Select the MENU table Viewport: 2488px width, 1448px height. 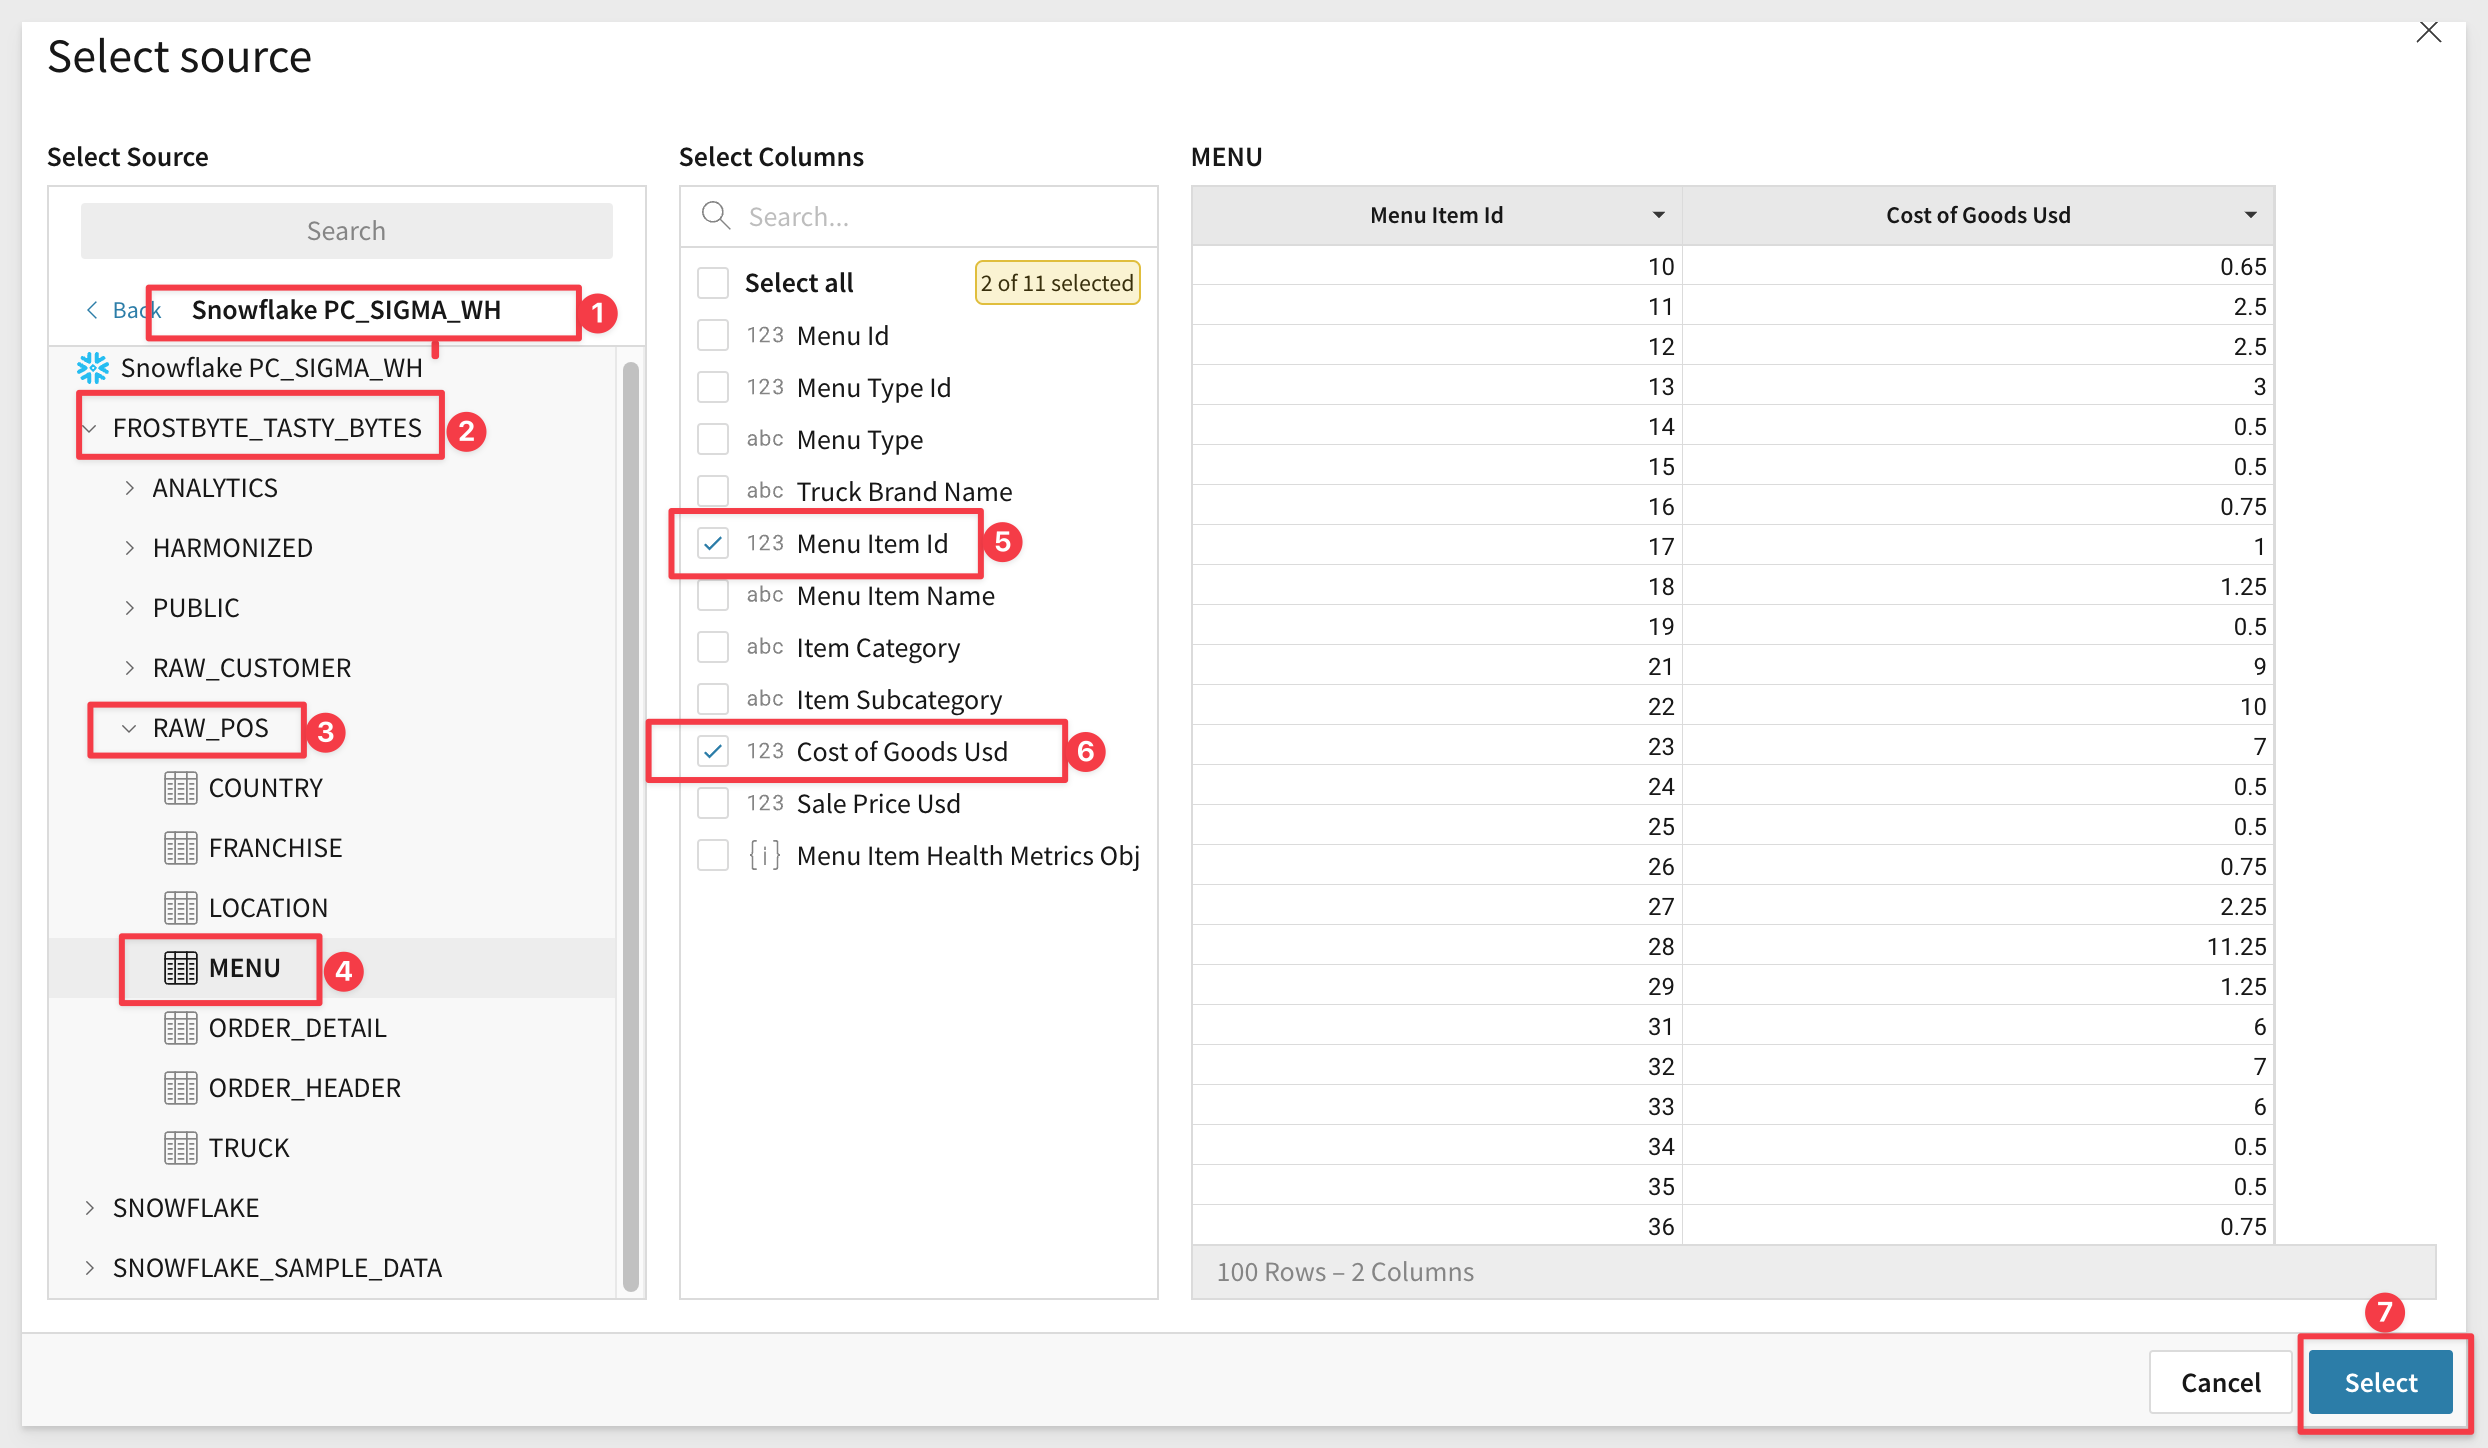pyautogui.click(x=244, y=968)
